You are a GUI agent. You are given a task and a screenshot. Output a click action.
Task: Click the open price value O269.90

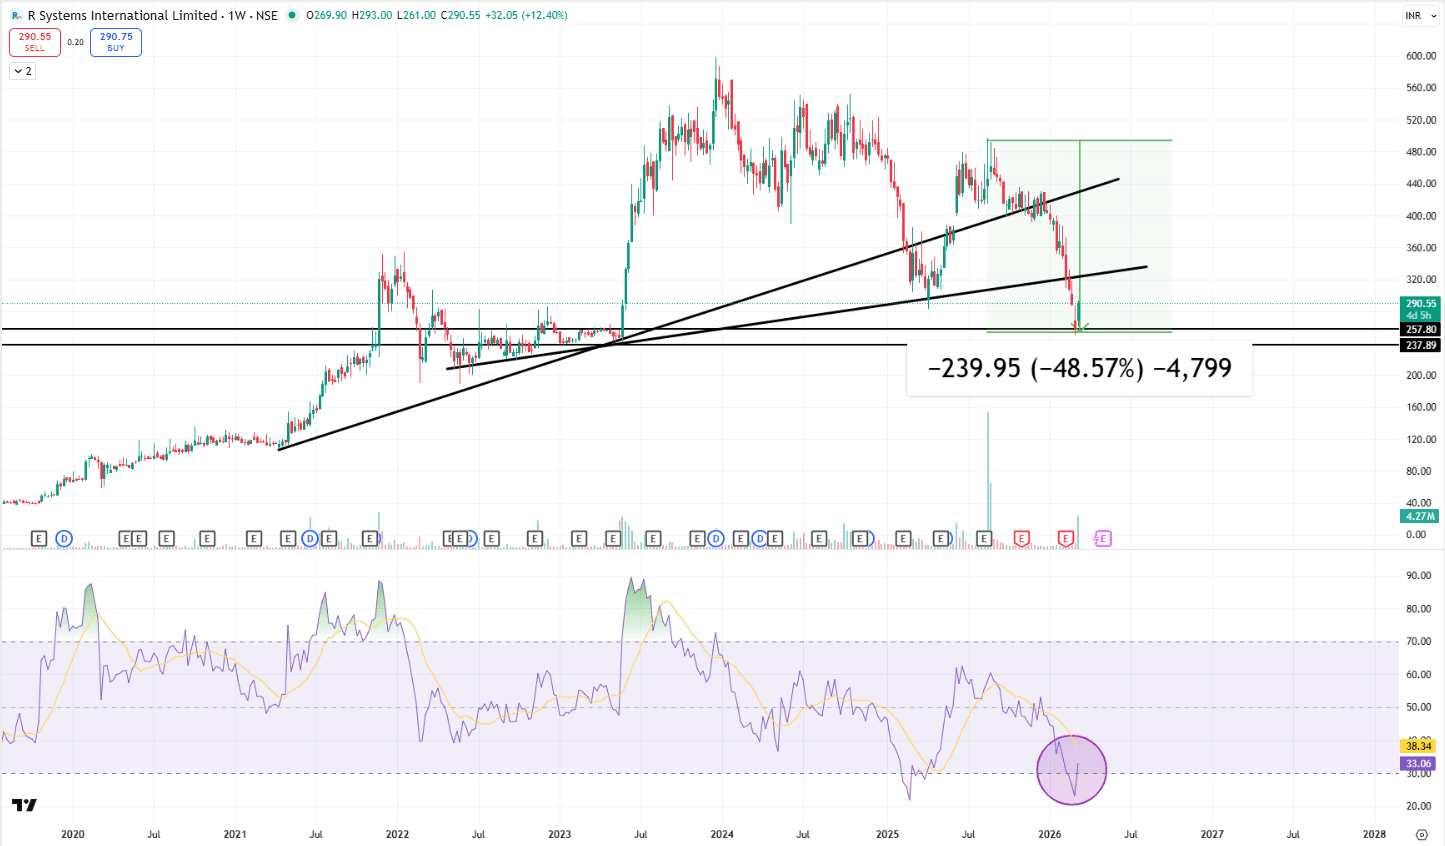tap(326, 15)
